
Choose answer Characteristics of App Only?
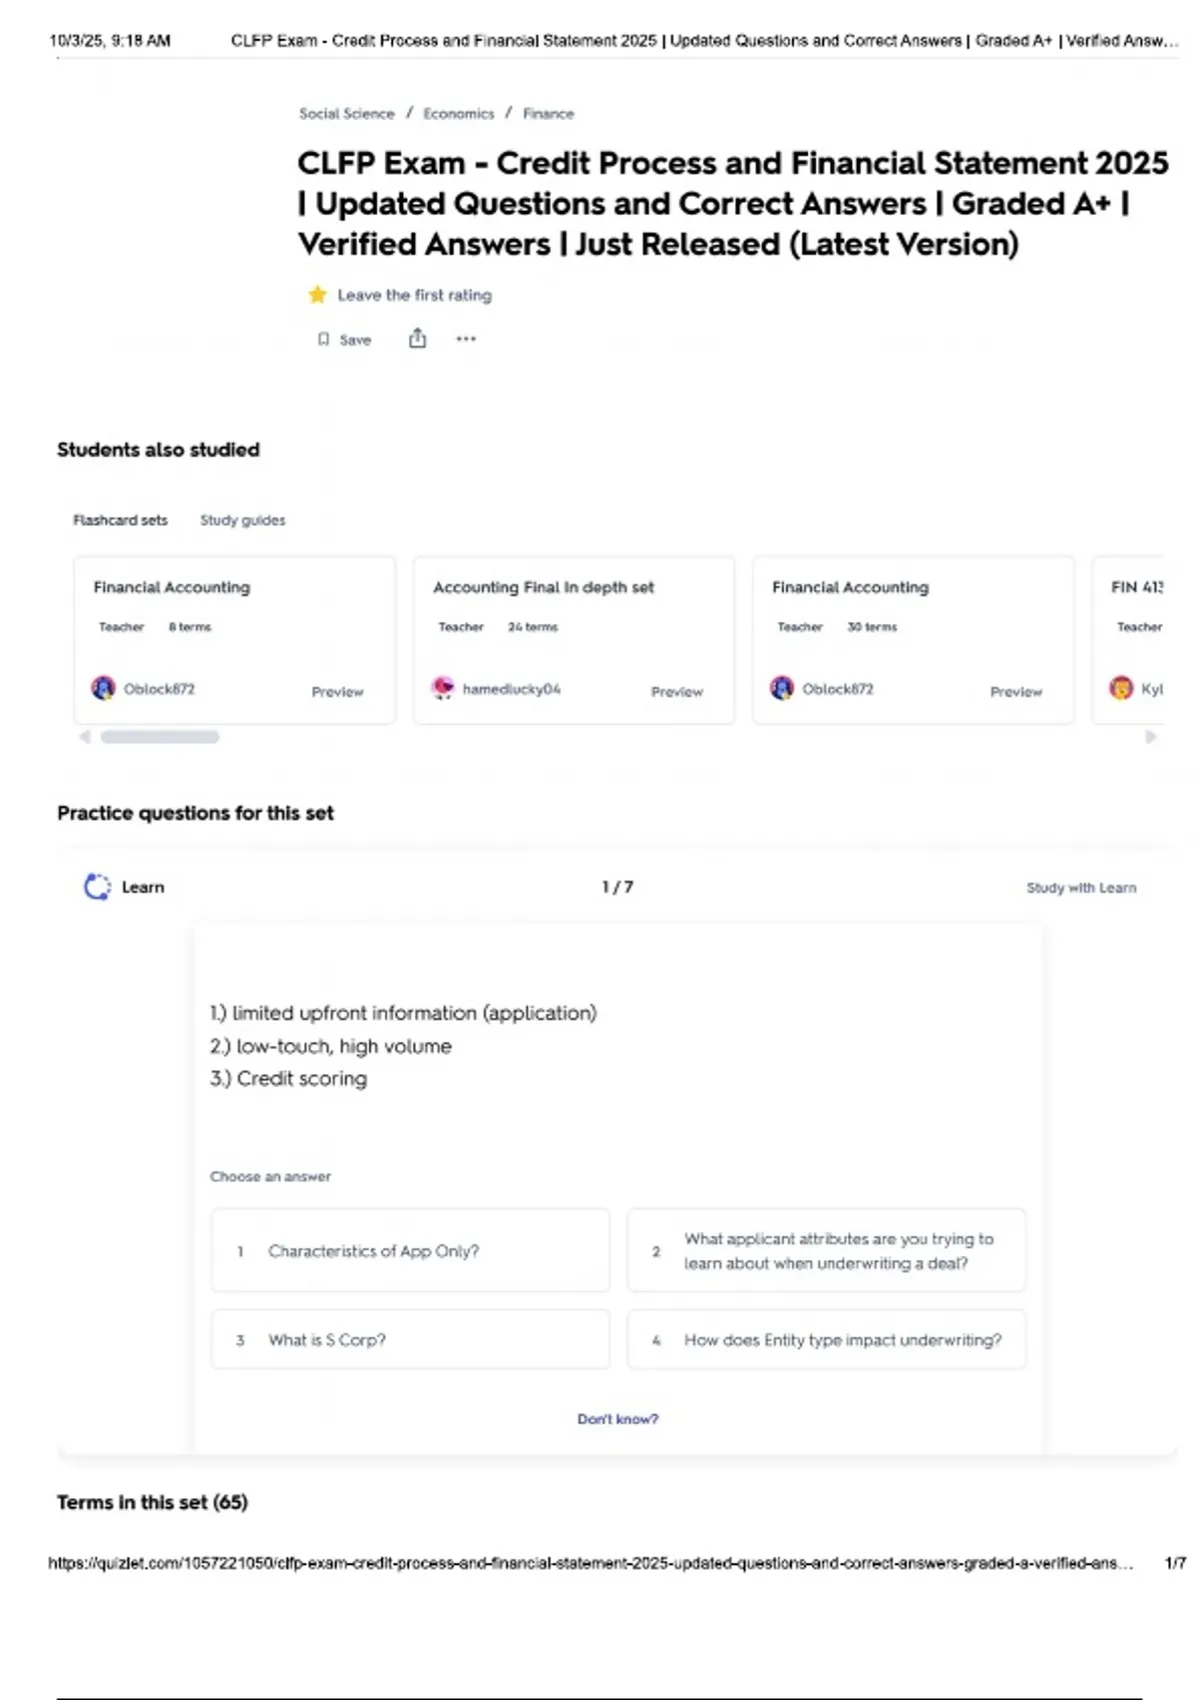(x=410, y=1251)
